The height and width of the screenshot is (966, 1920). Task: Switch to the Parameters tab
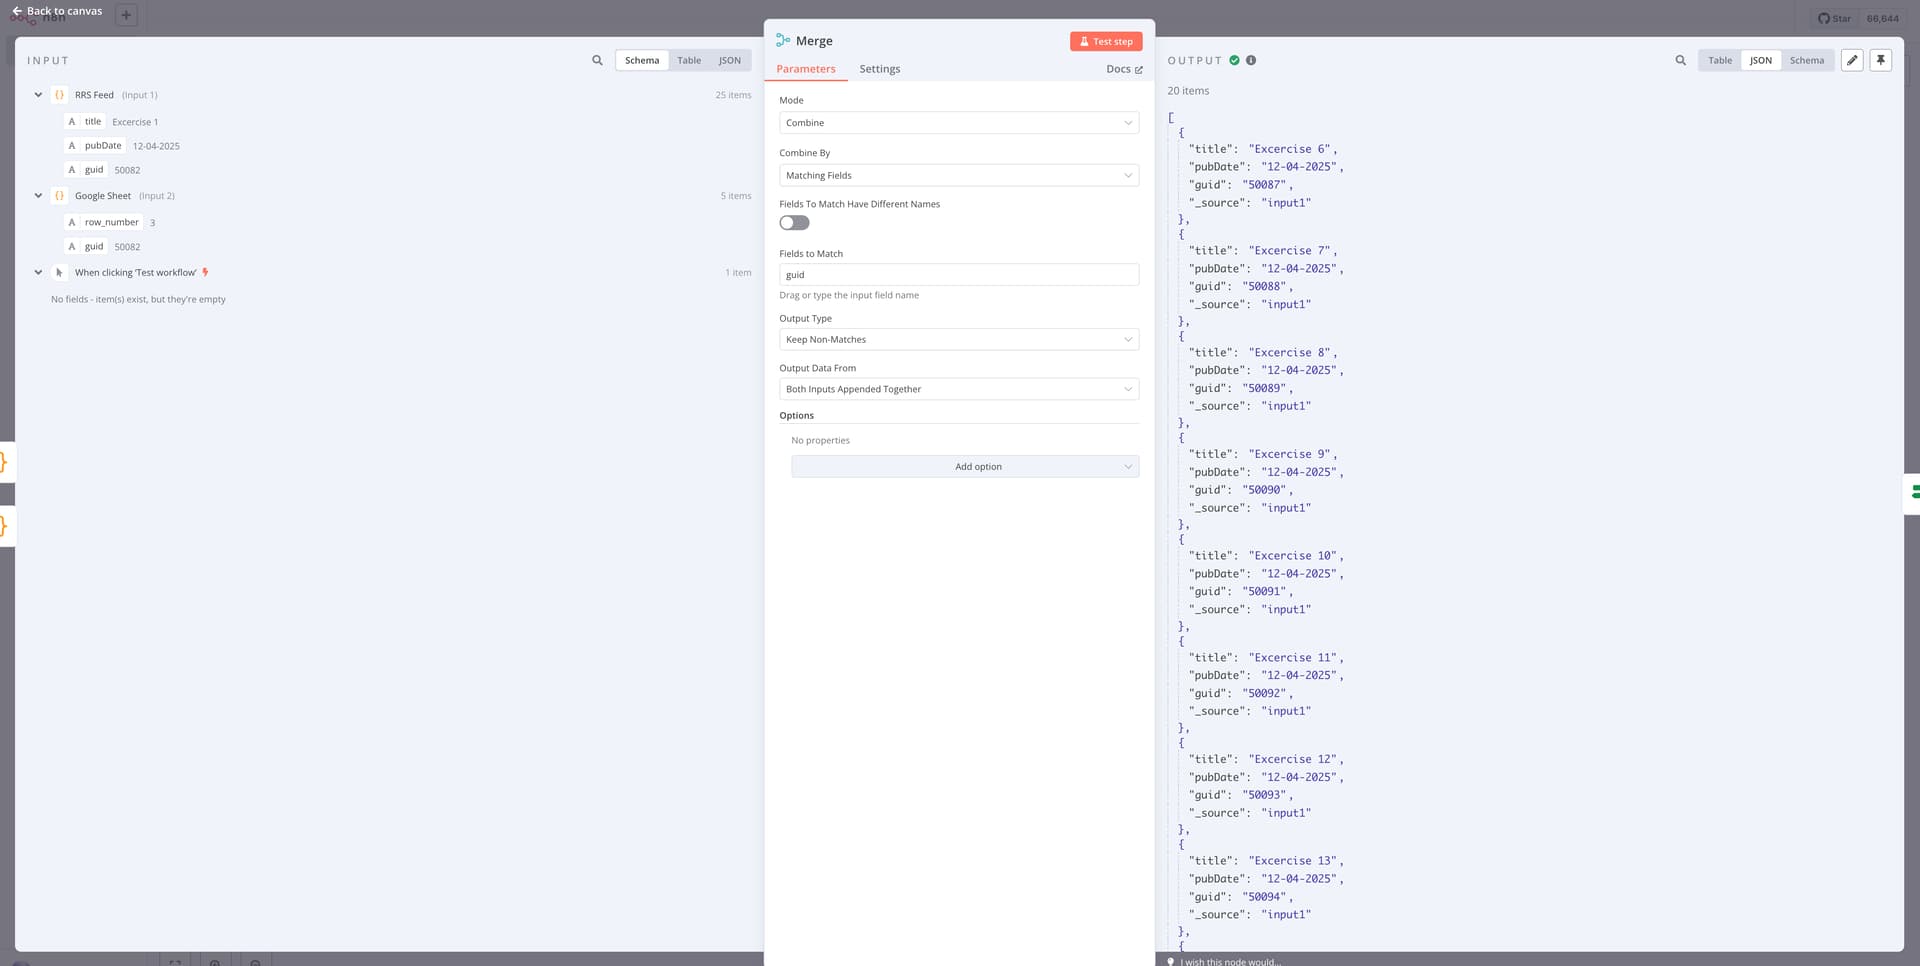[806, 69]
